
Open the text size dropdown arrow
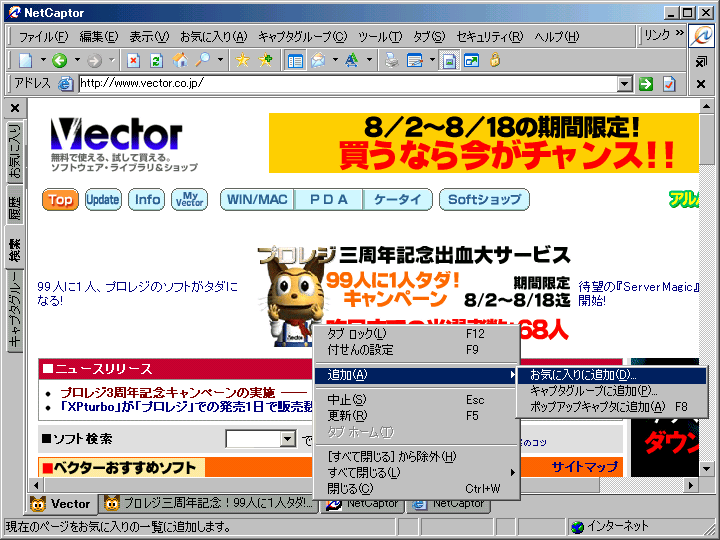pos(369,60)
